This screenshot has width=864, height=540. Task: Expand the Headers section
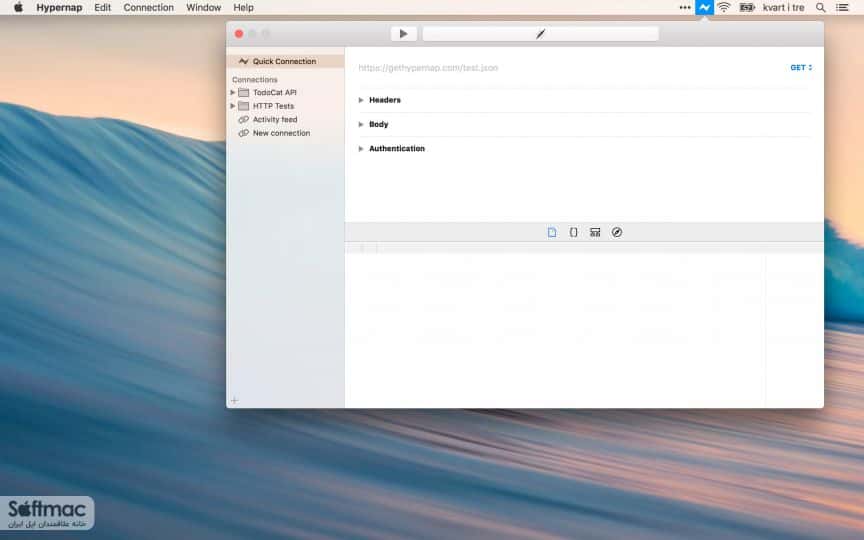click(361, 100)
